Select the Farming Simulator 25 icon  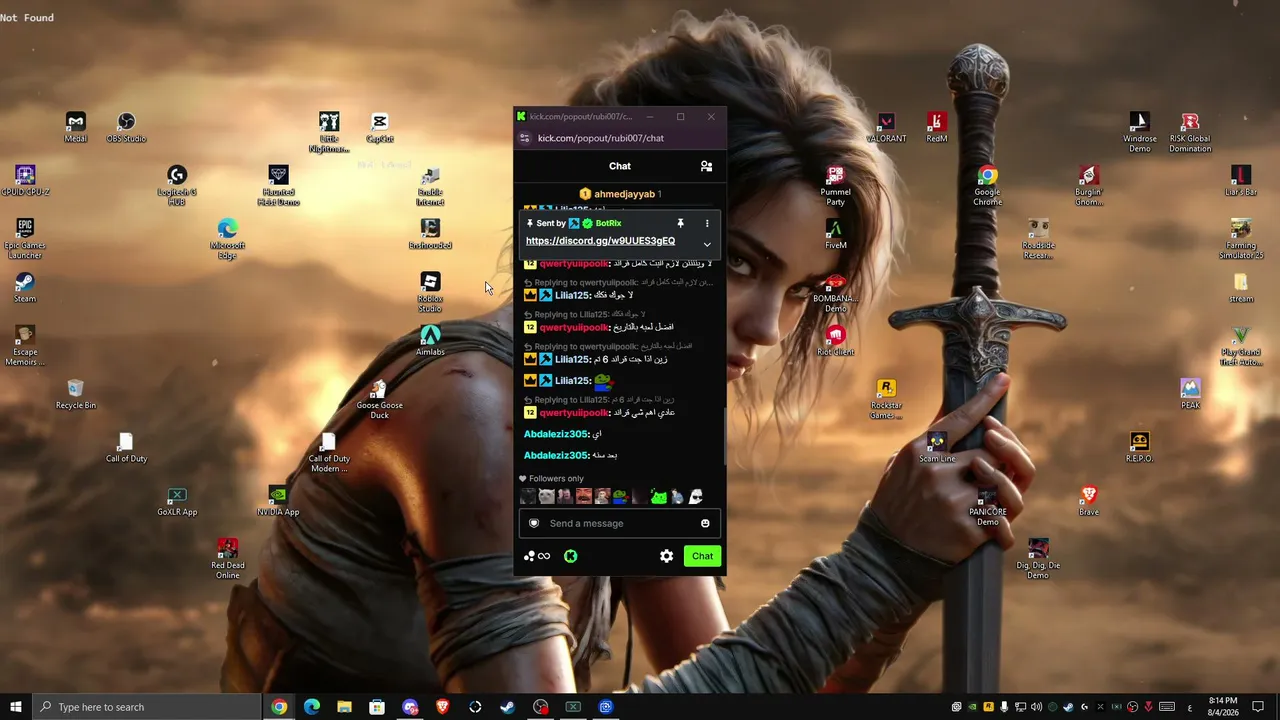coord(1240,240)
